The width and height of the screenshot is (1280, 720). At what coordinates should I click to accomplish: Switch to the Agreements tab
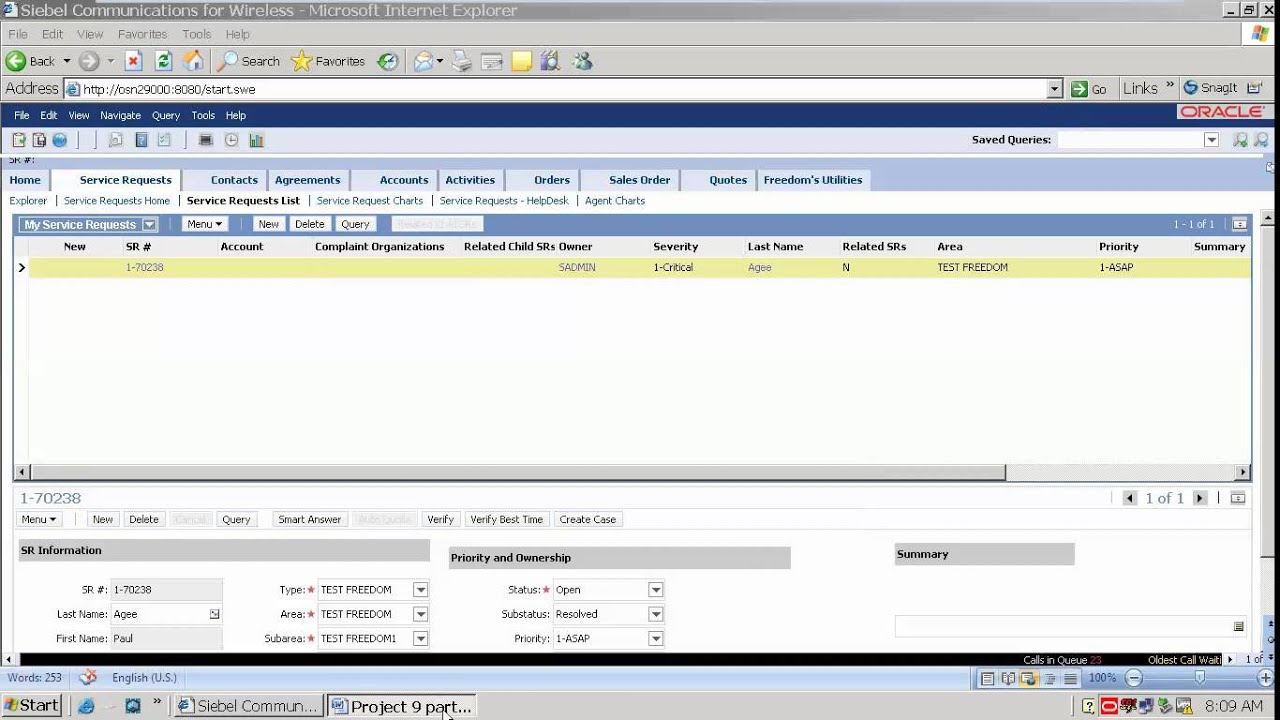point(308,180)
